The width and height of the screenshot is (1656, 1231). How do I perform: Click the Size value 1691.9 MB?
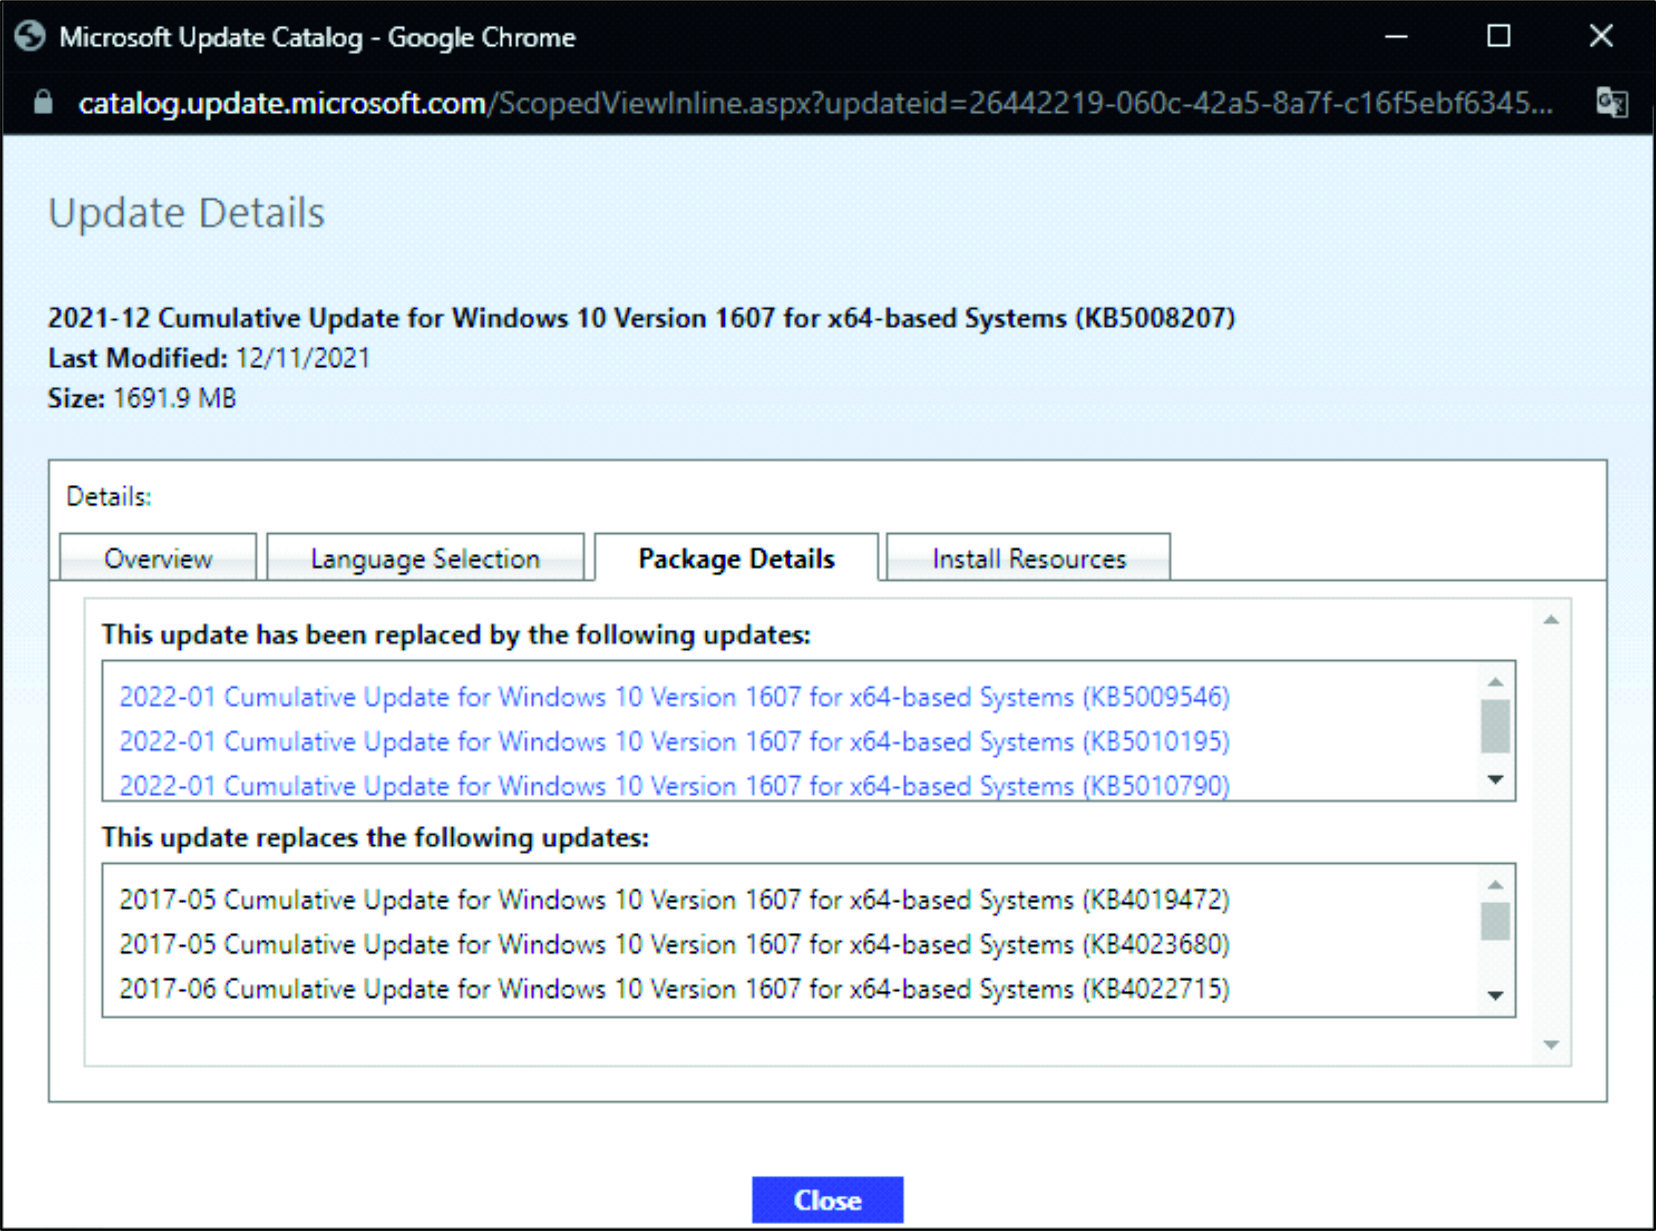tap(174, 398)
